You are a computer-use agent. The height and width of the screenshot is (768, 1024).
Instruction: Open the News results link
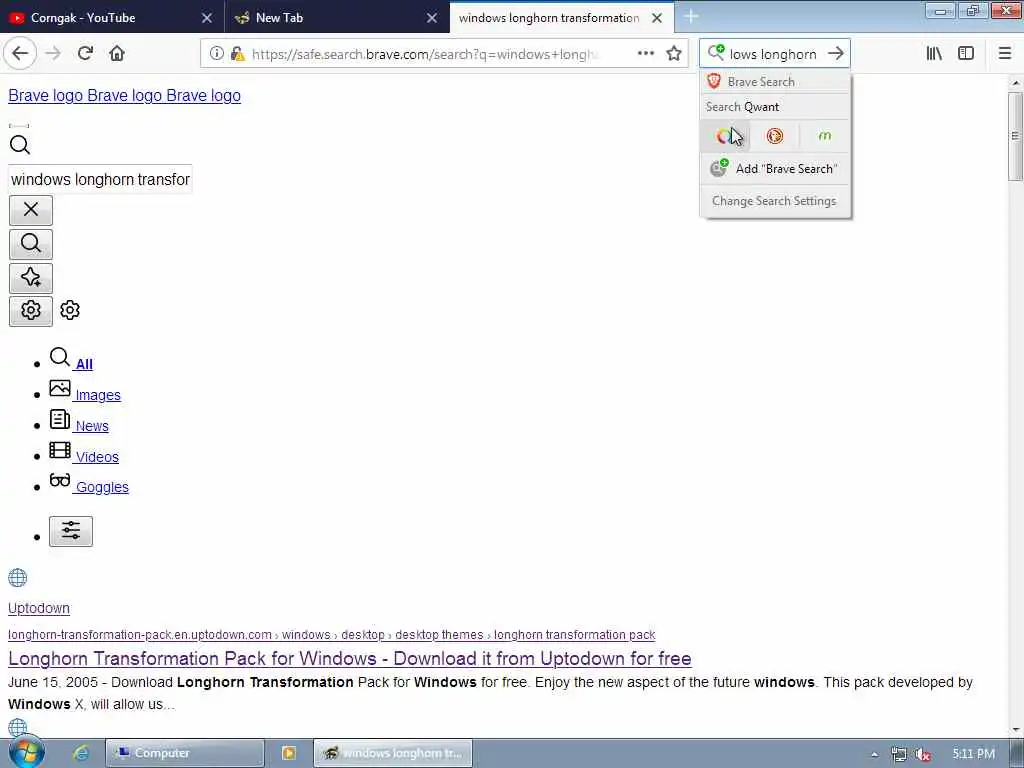pos(92,426)
